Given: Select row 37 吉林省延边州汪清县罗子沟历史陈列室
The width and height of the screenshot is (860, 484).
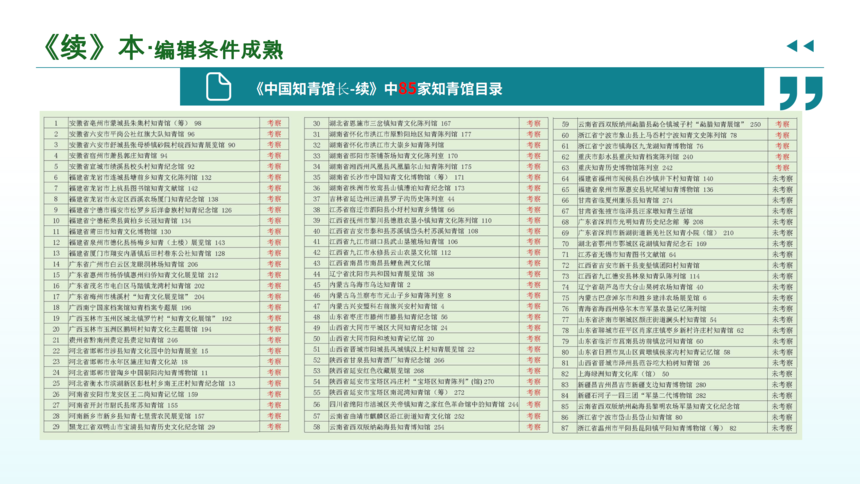Looking at the screenshot, I should (x=426, y=199).
